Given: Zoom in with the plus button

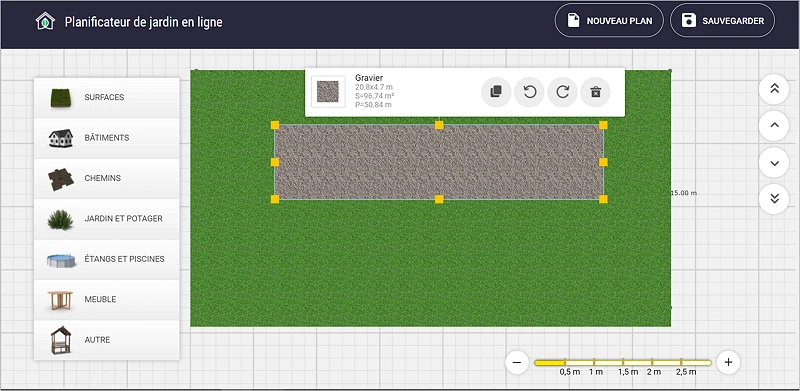Looking at the screenshot, I should [x=728, y=362].
